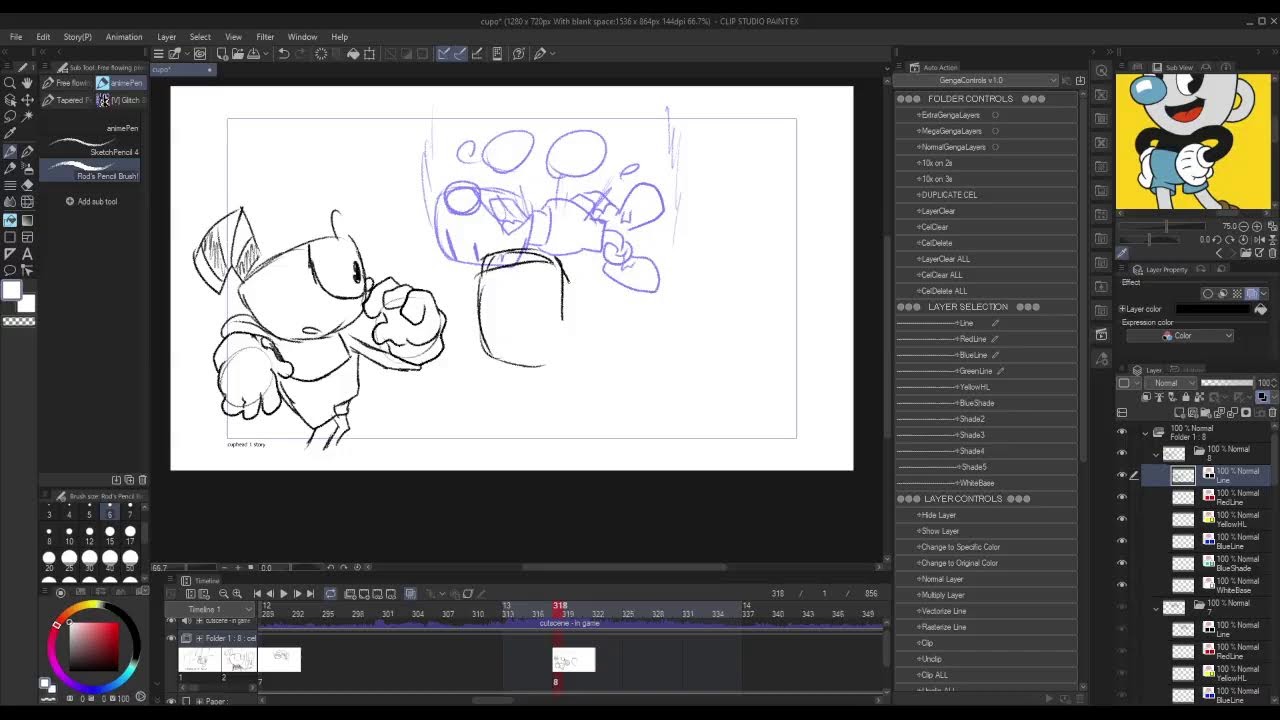The width and height of the screenshot is (1280, 720).
Task: Click the Redo arrow in command bar
Action: tap(301, 54)
